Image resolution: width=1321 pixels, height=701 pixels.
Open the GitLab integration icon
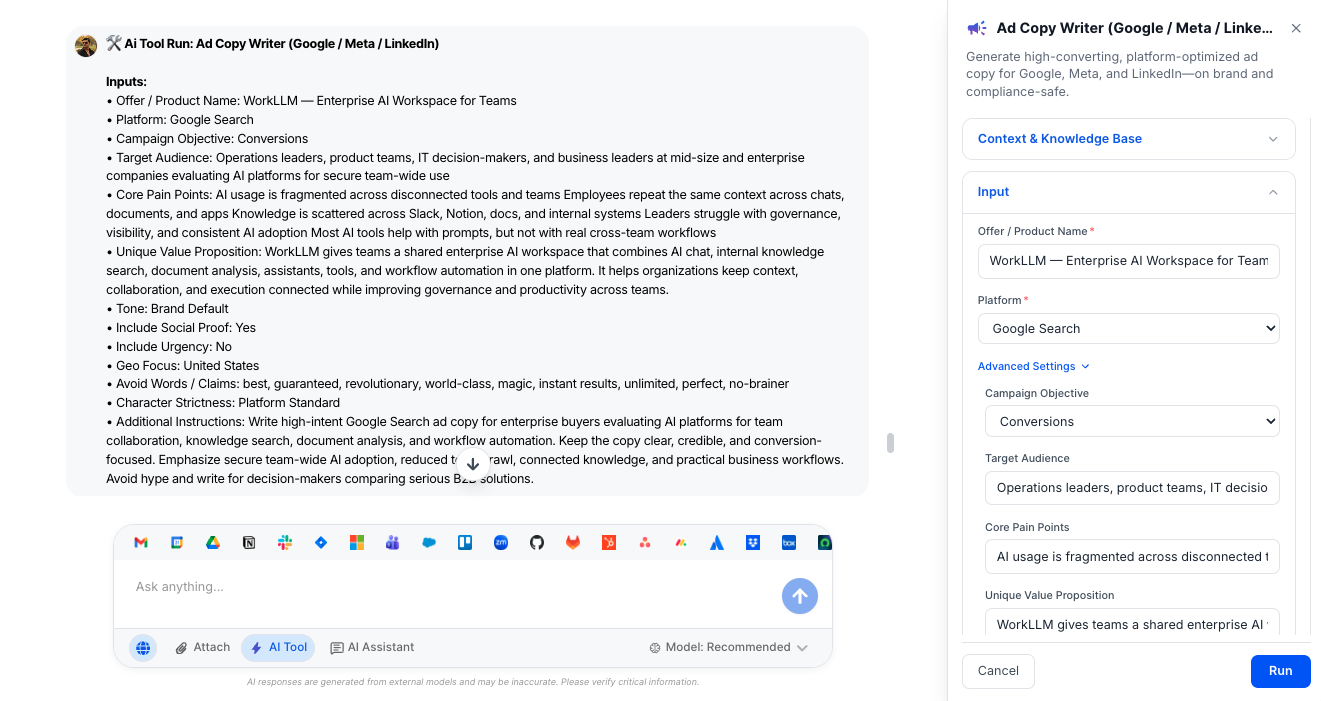(x=573, y=542)
